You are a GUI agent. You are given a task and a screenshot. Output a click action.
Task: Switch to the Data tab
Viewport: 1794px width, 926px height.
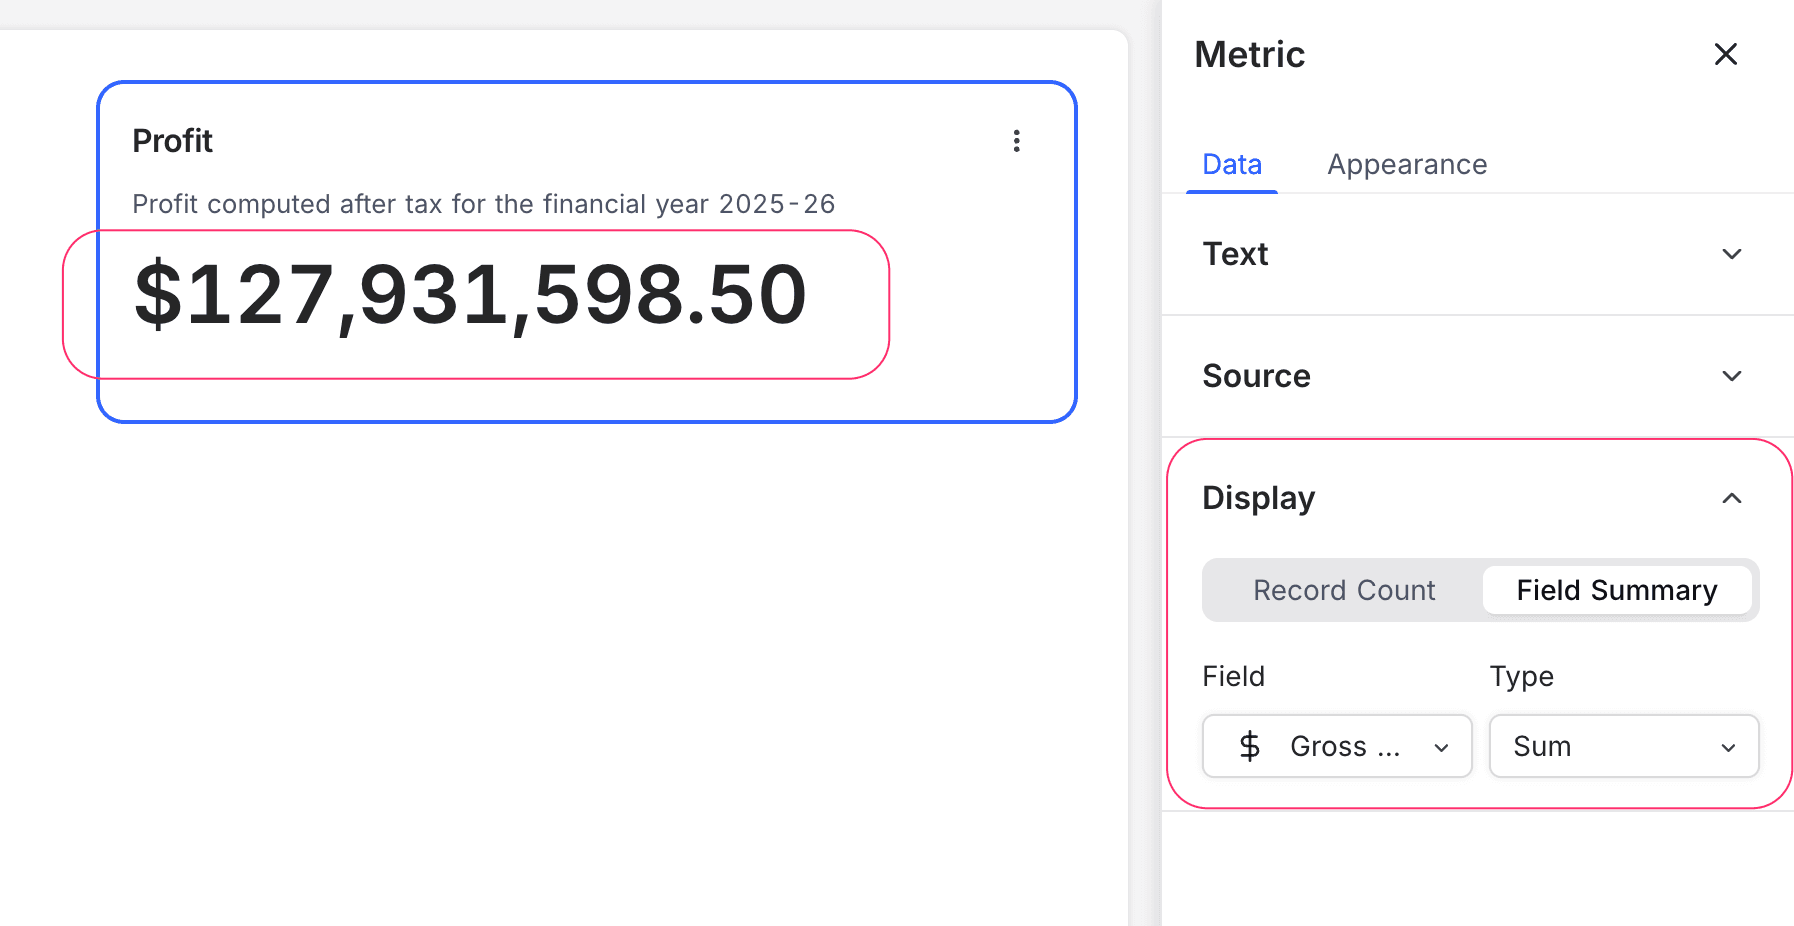coord(1231,164)
